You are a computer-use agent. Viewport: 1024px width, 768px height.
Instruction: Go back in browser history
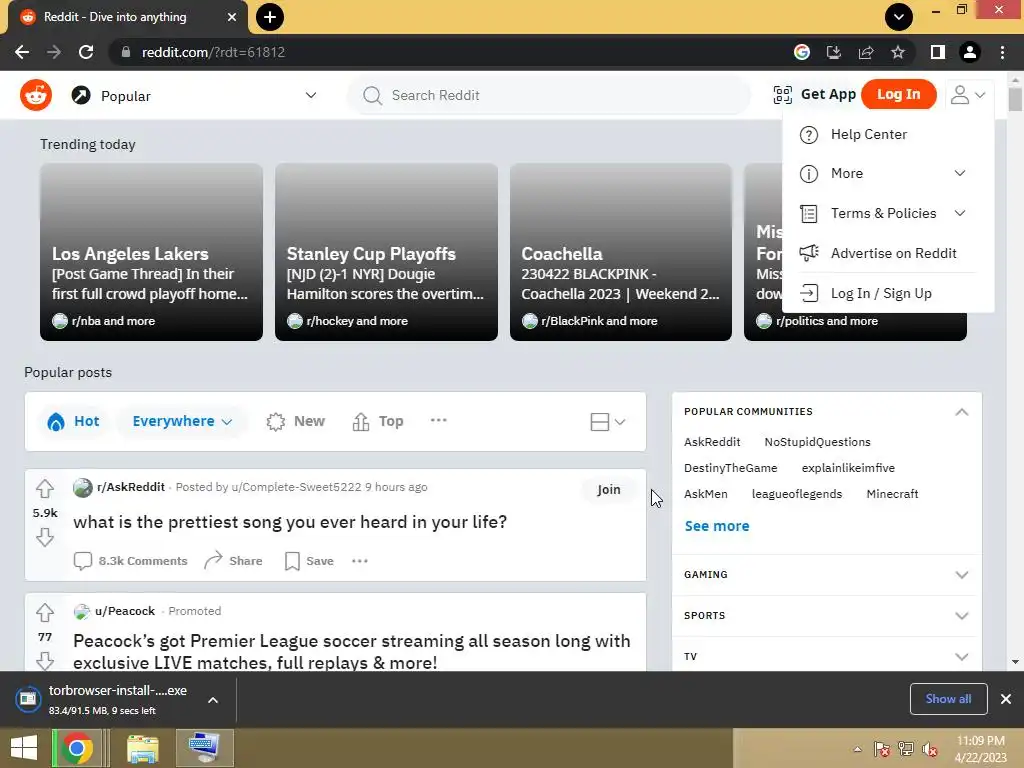(x=22, y=52)
